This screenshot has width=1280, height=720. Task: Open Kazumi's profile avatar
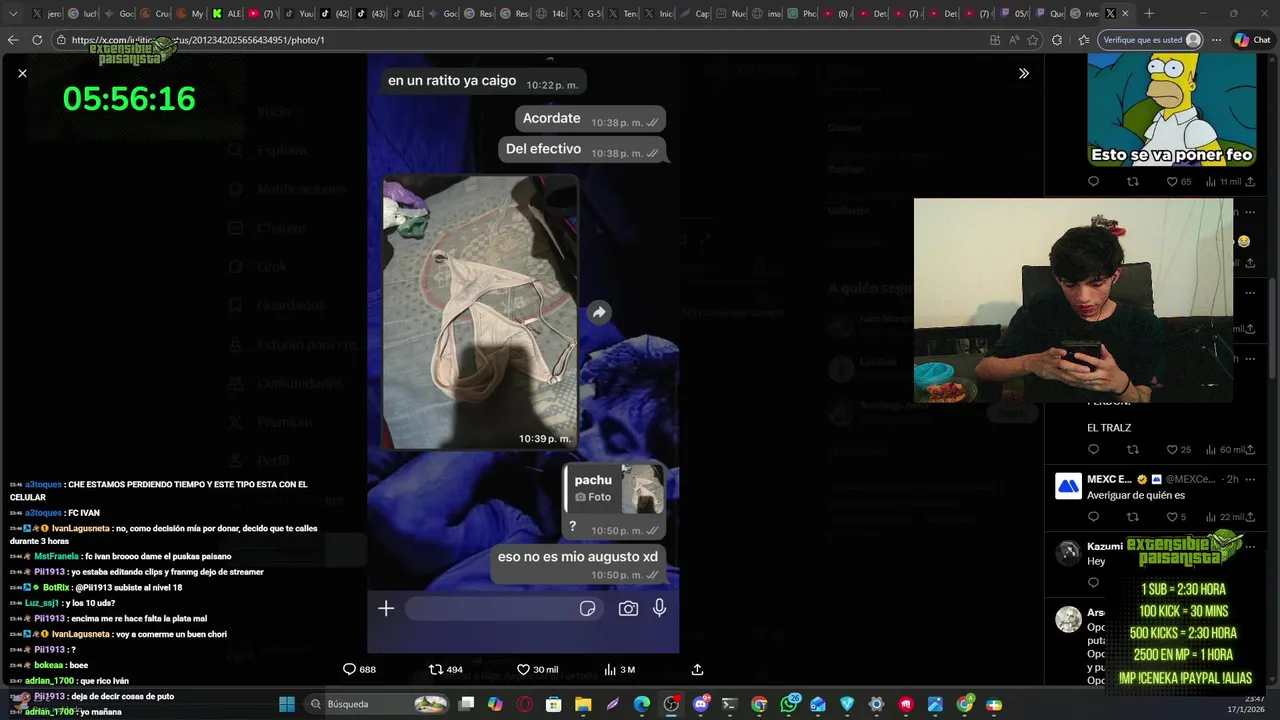(x=1069, y=551)
